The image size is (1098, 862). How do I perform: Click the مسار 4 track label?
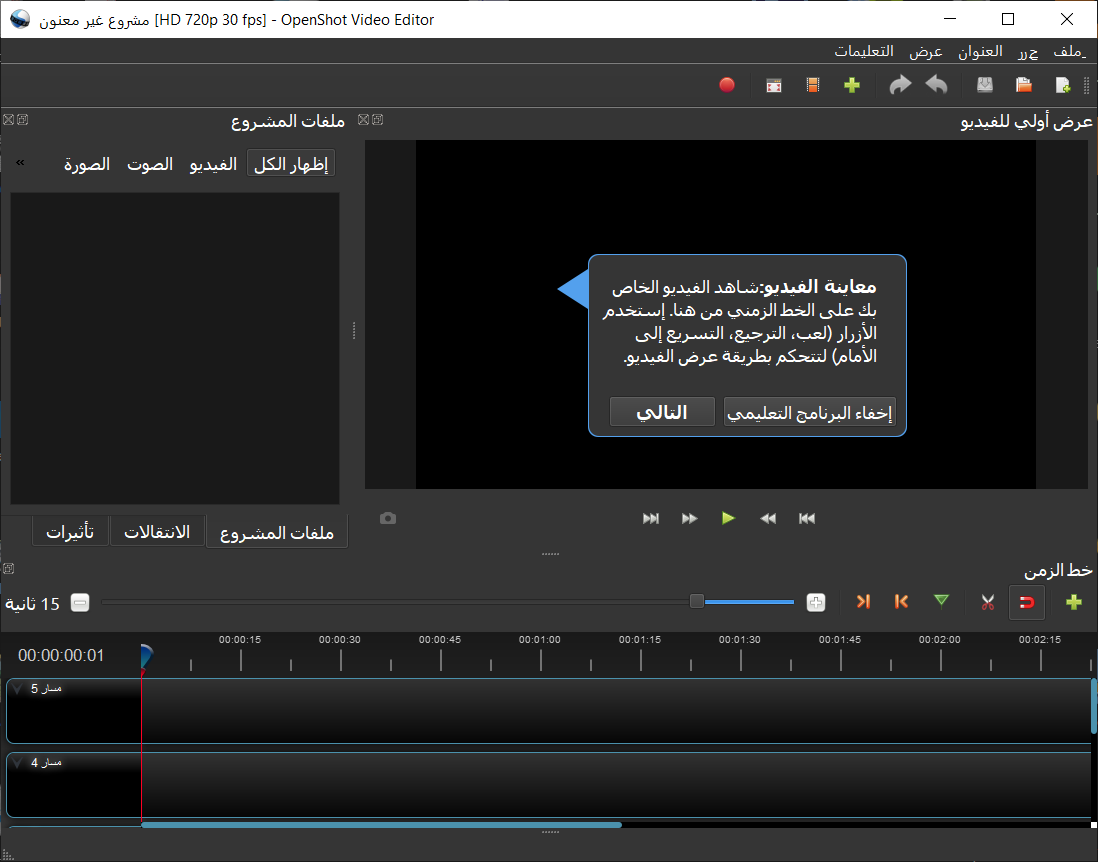[46, 763]
